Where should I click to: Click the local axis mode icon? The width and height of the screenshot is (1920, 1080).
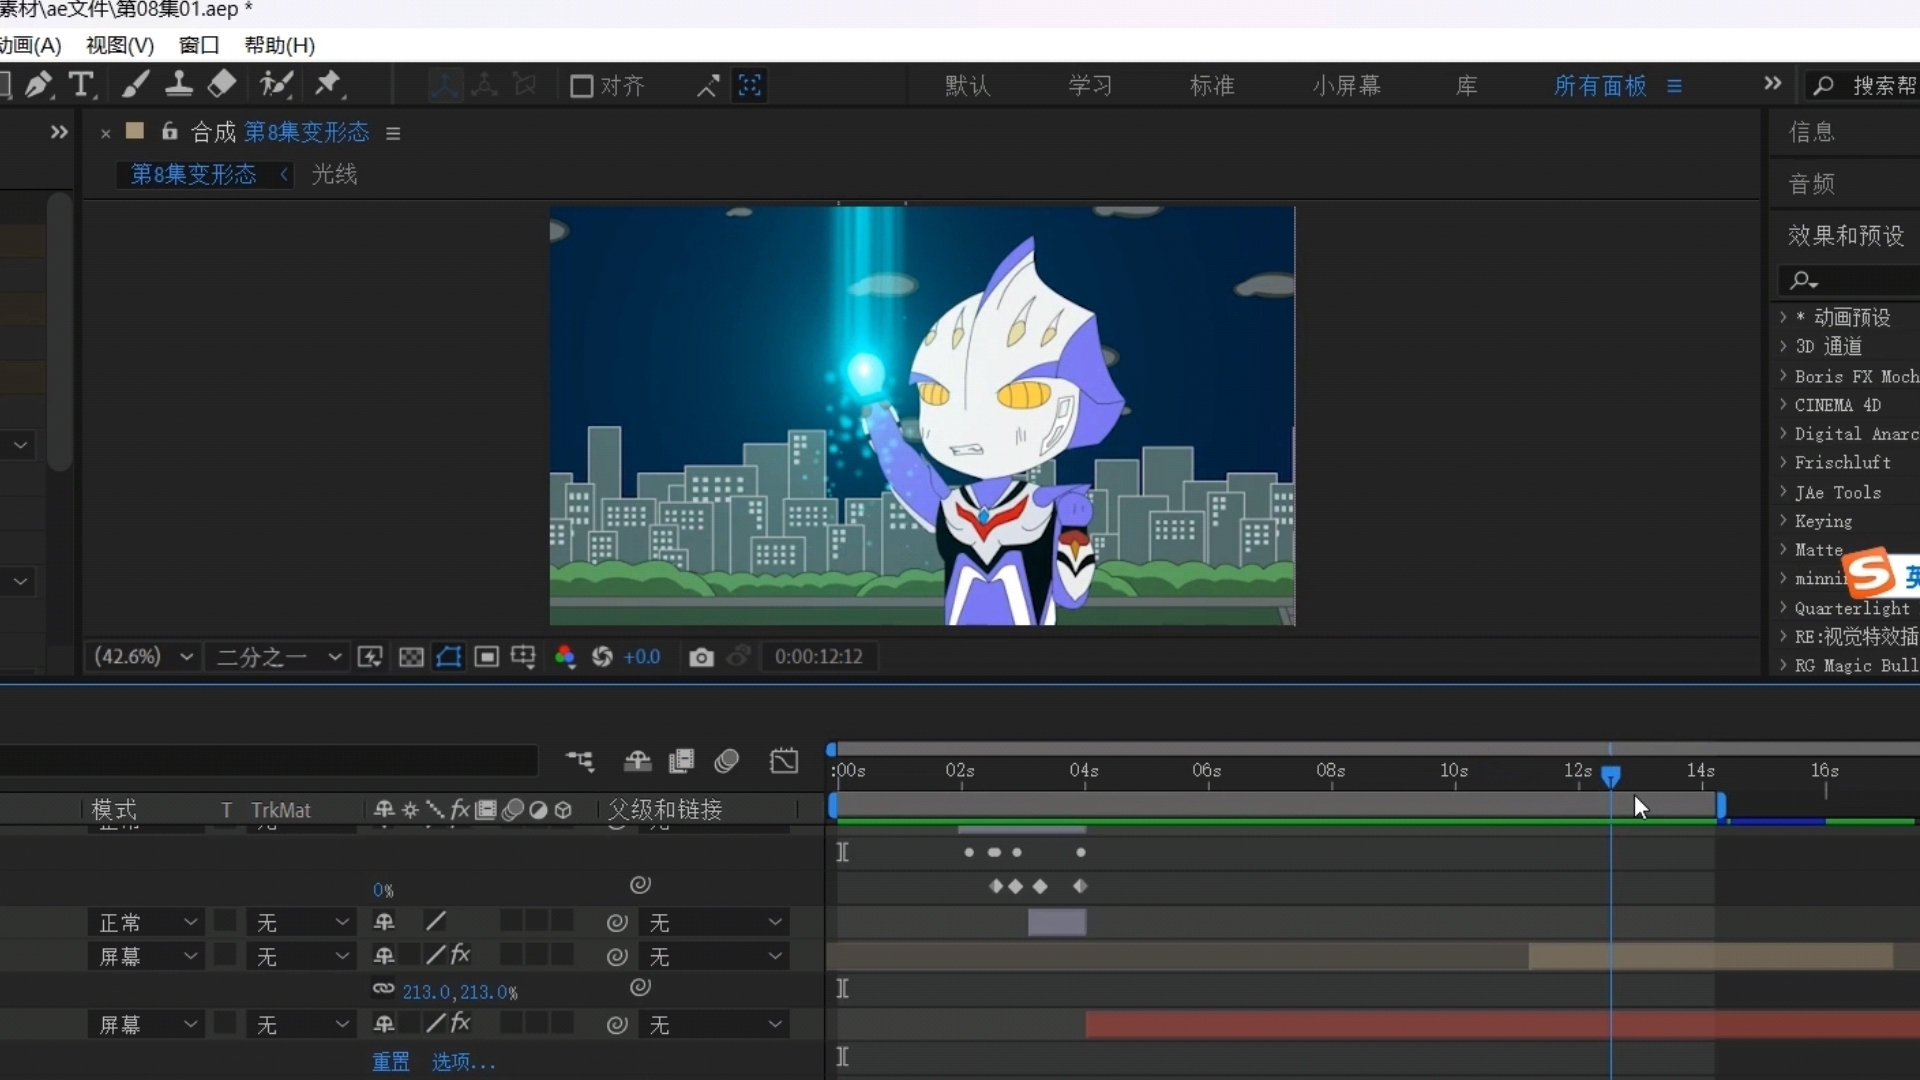(x=445, y=85)
